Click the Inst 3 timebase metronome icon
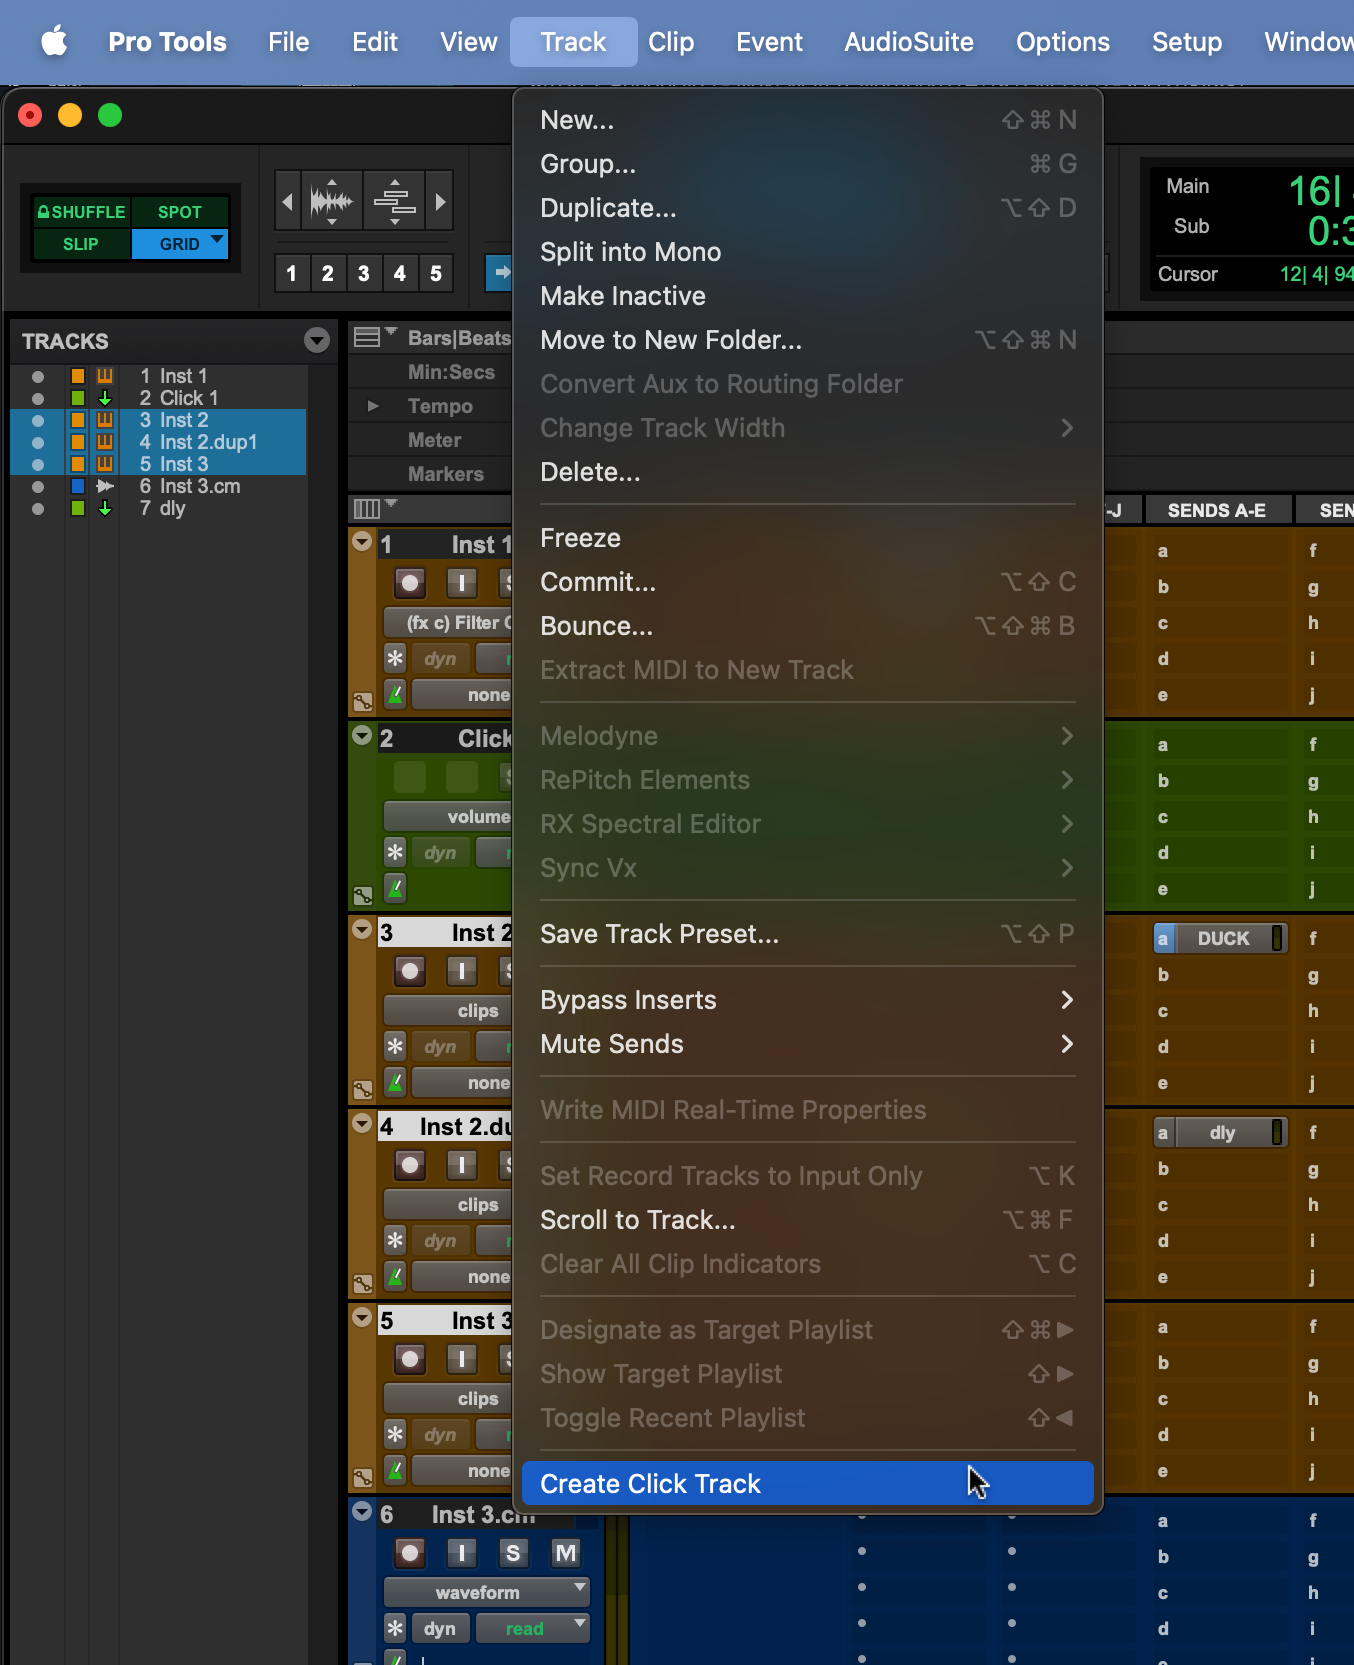This screenshot has height=1665, width=1354. click(x=396, y=1470)
